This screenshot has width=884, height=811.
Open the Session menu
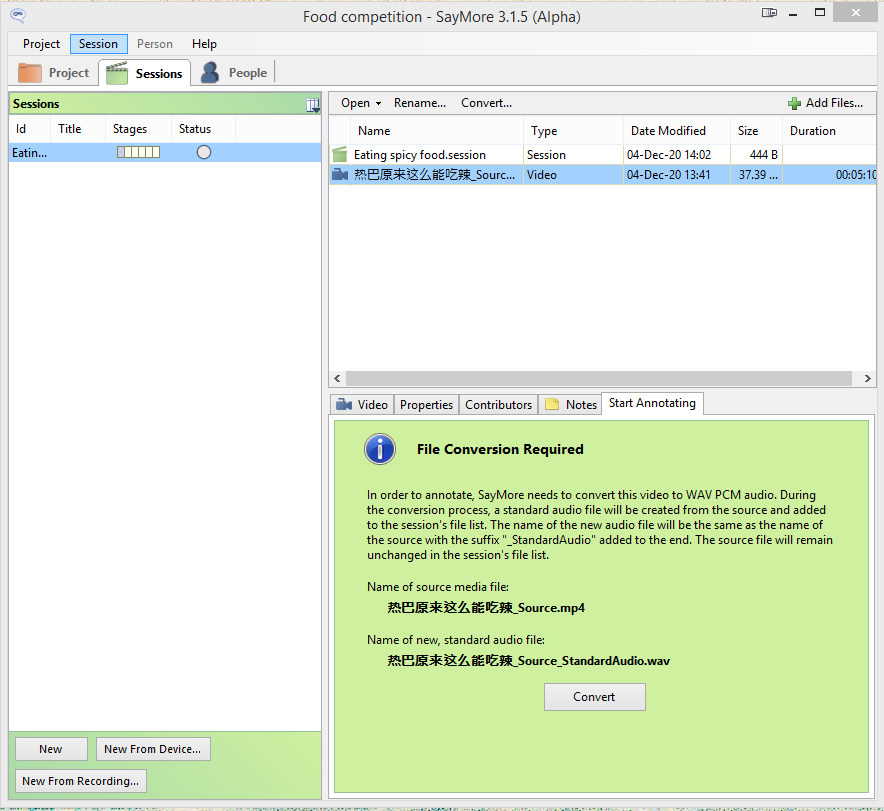pyautogui.click(x=99, y=44)
